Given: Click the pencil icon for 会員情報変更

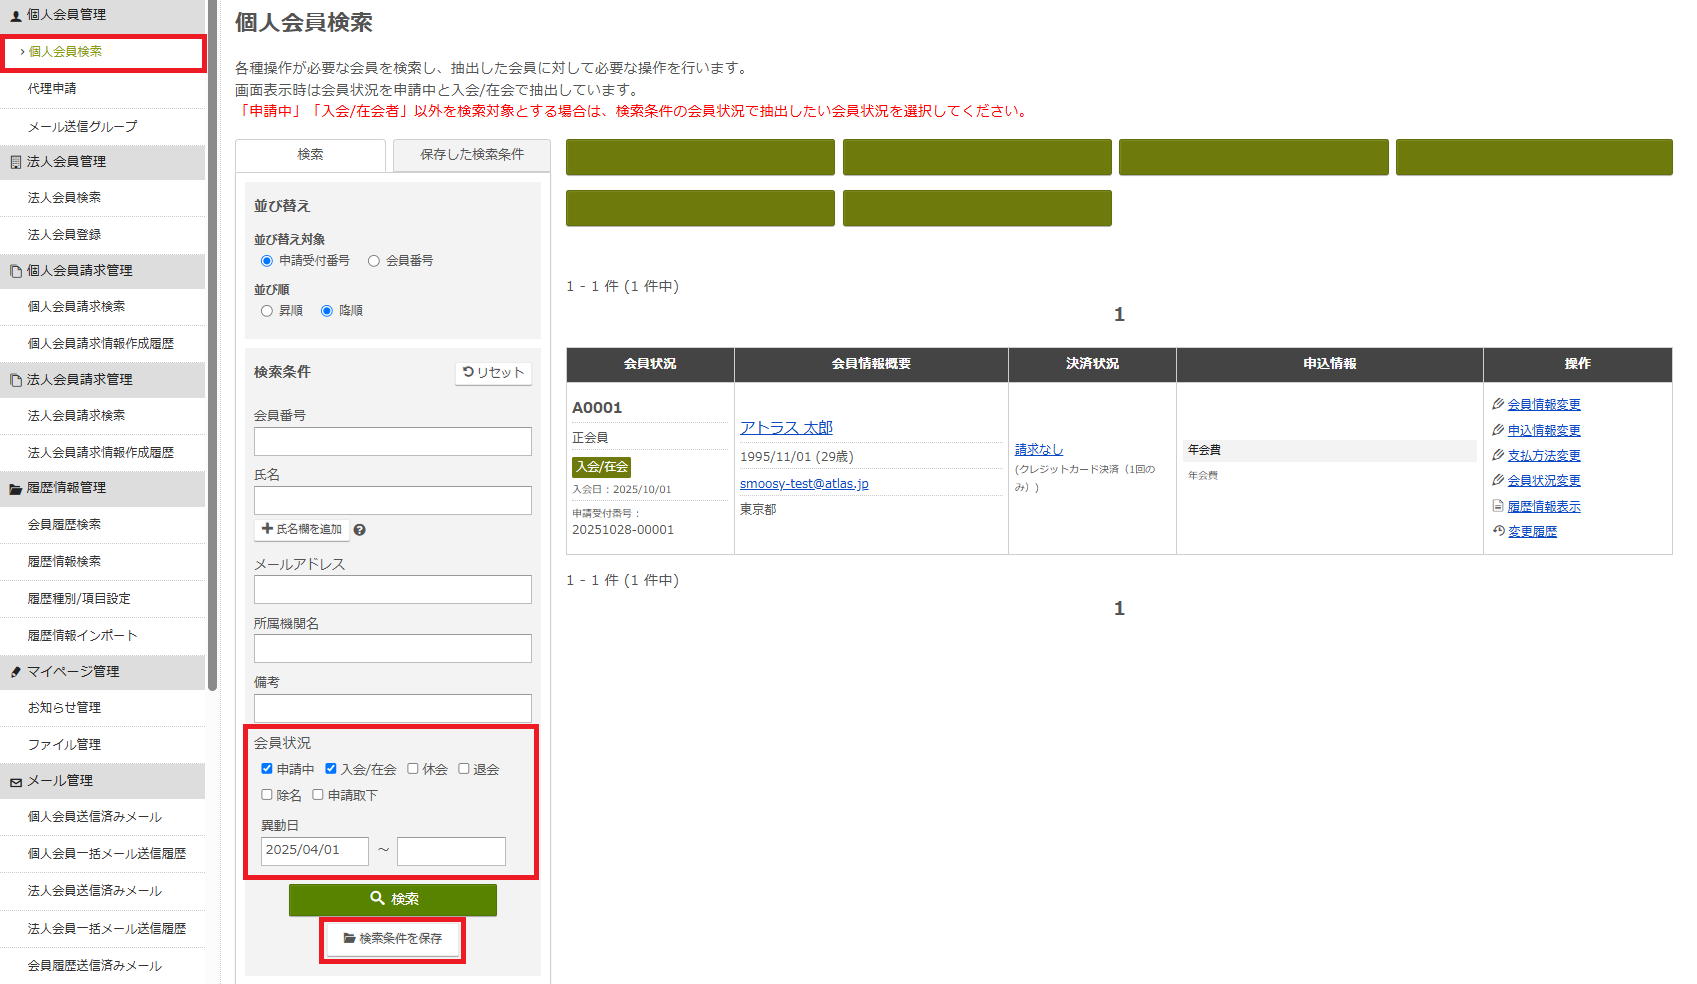Looking at the screenshot, I should [1497, 404].
